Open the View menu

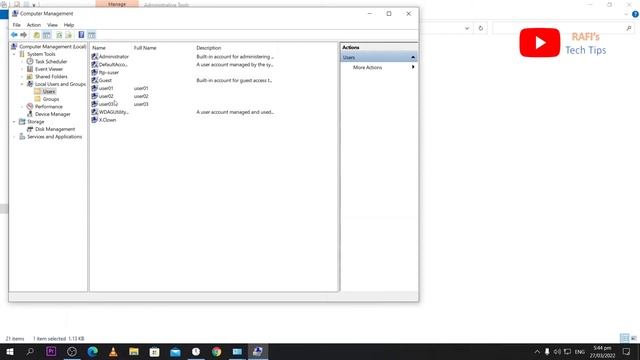(x=52, y=25)
